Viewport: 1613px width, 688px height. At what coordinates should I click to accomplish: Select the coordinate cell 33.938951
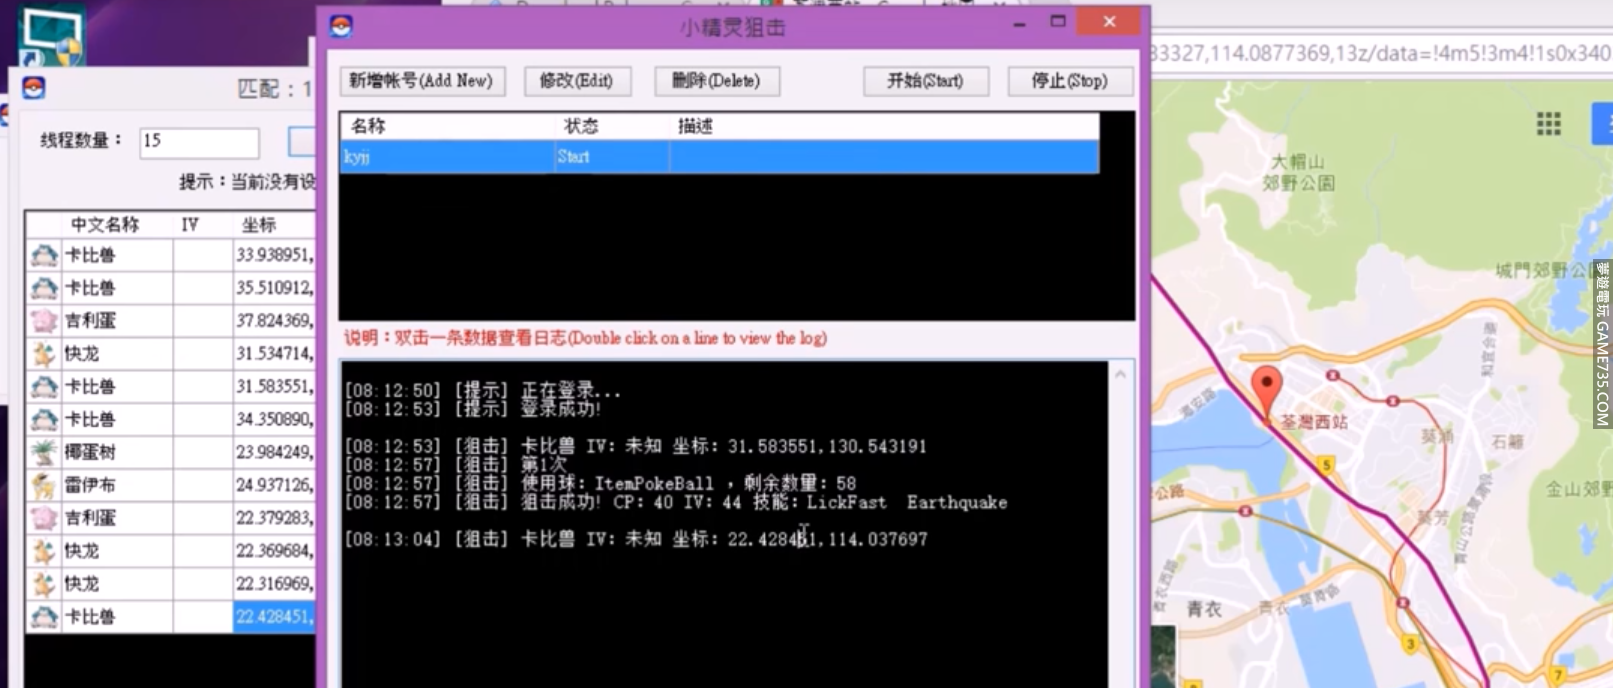click(x=274, y=256)
